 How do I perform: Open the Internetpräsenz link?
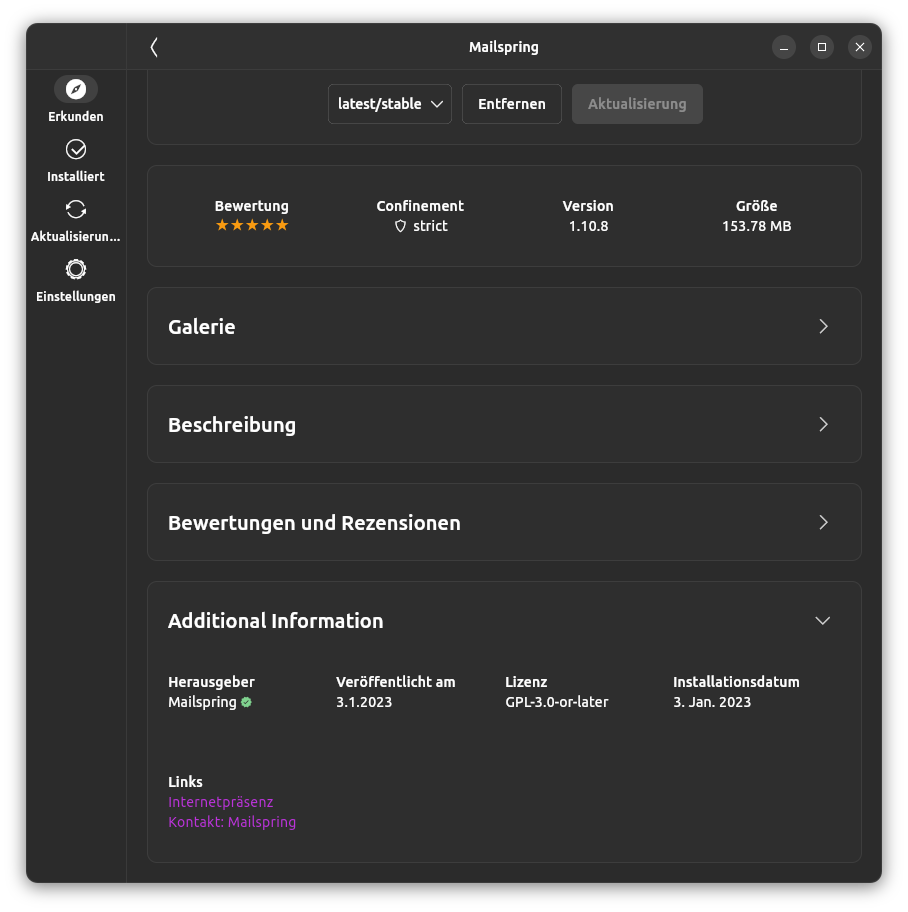tap(220, 802)
